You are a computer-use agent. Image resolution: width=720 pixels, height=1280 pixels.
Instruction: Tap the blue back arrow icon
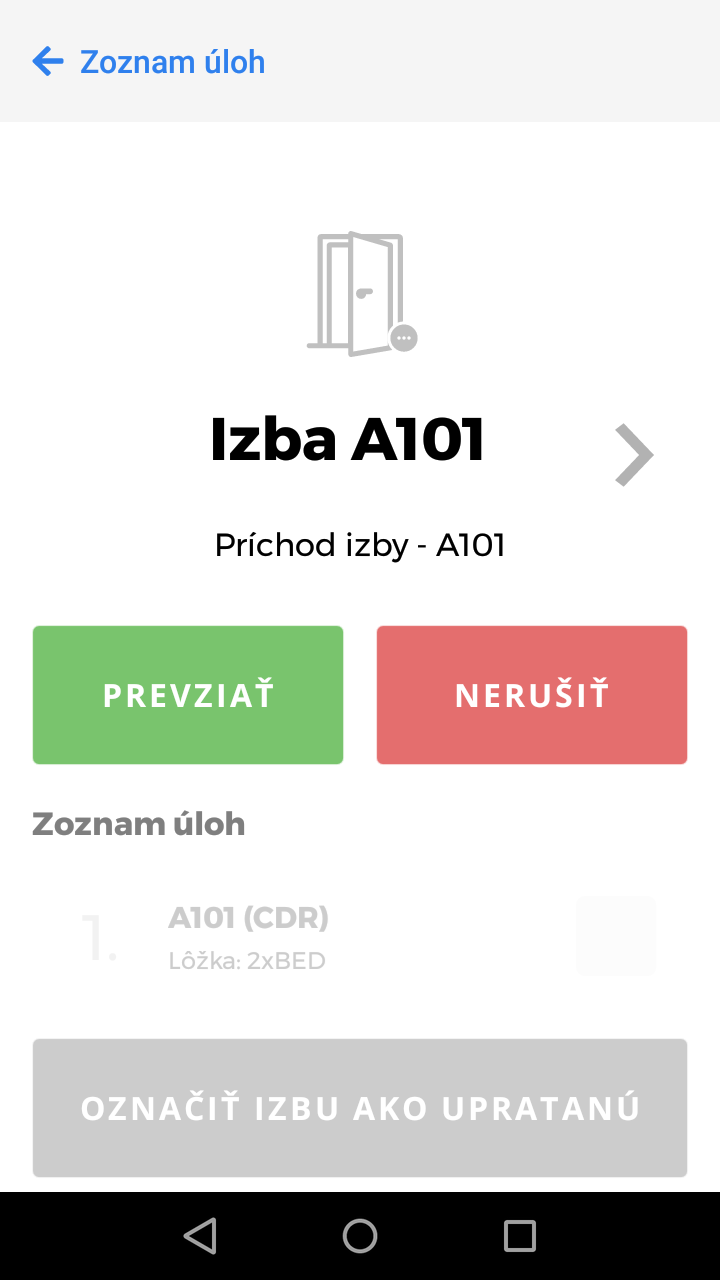47,62
